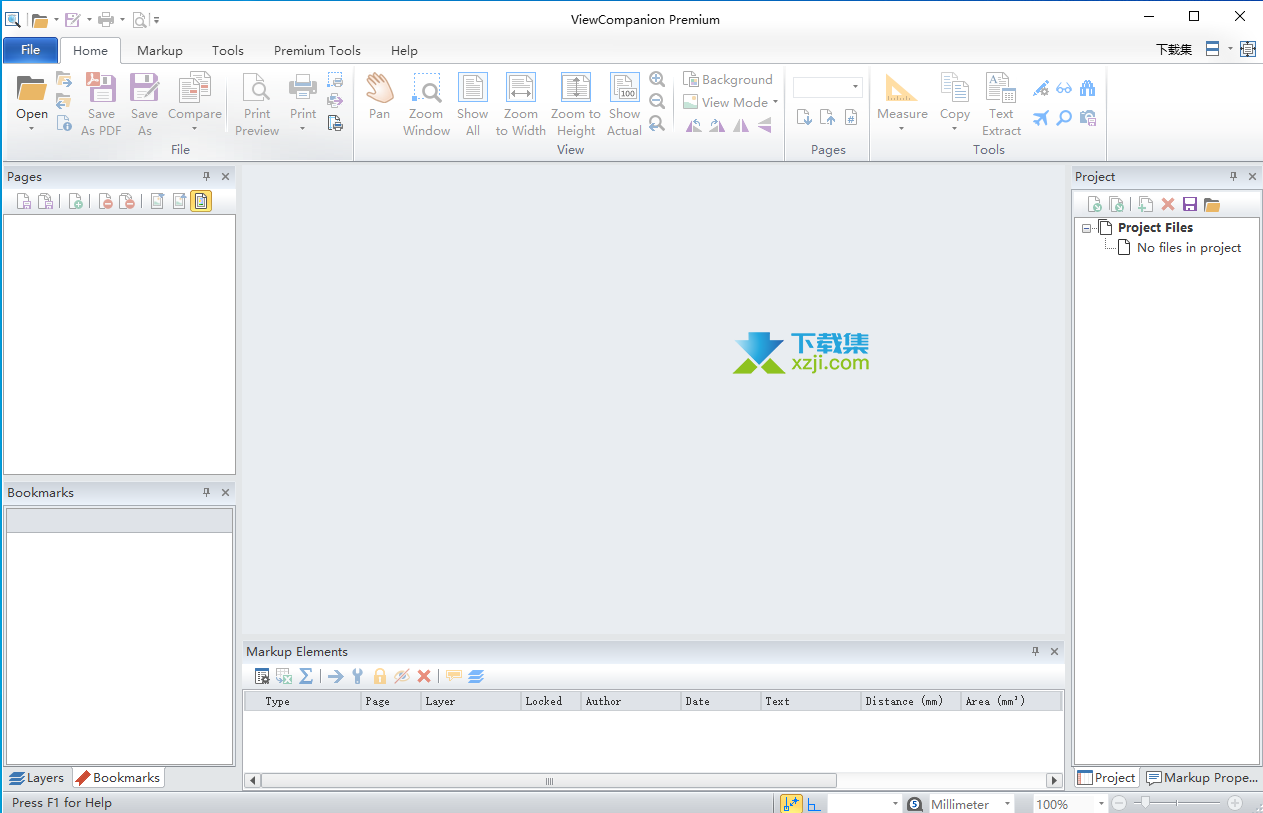Click the glasses icon in Tools group
Image resolution: width=1263 pixels, height=813 pixels.
tap(1064, 88)
